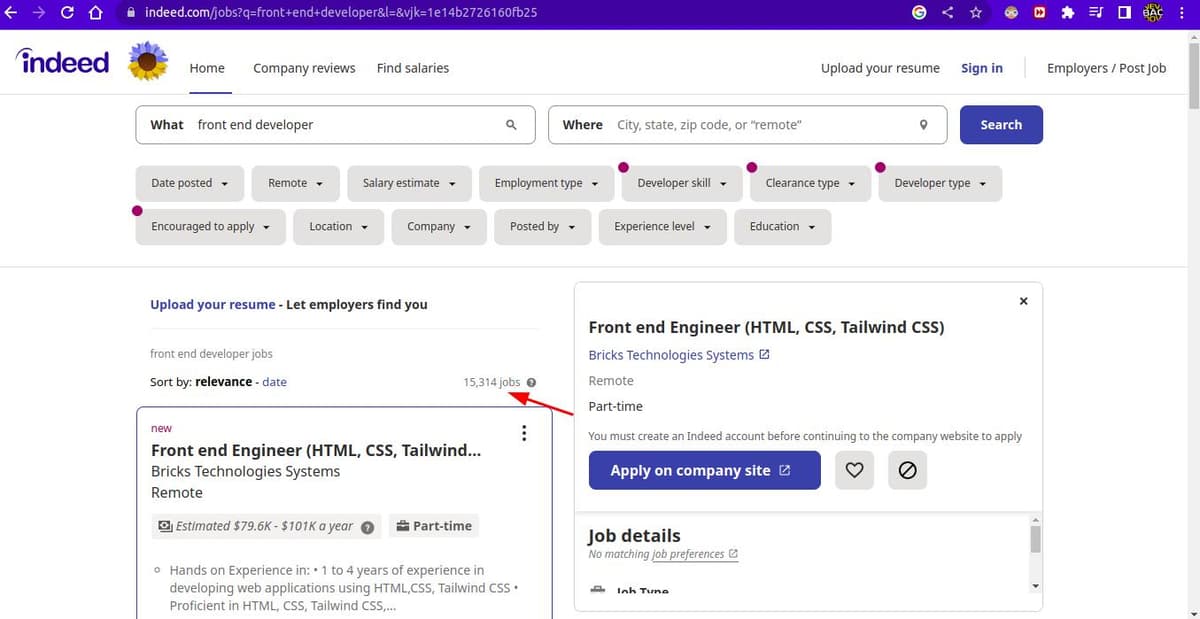The width and height of the screenshot is (1200, 619).
Task: Close the job details panel
Action: click(1023, 301)
